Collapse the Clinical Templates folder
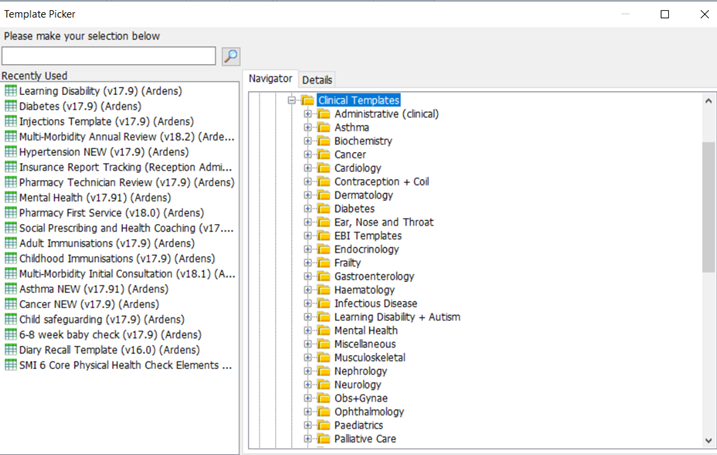Screen dimensions: 717x455 pos(291,100)
